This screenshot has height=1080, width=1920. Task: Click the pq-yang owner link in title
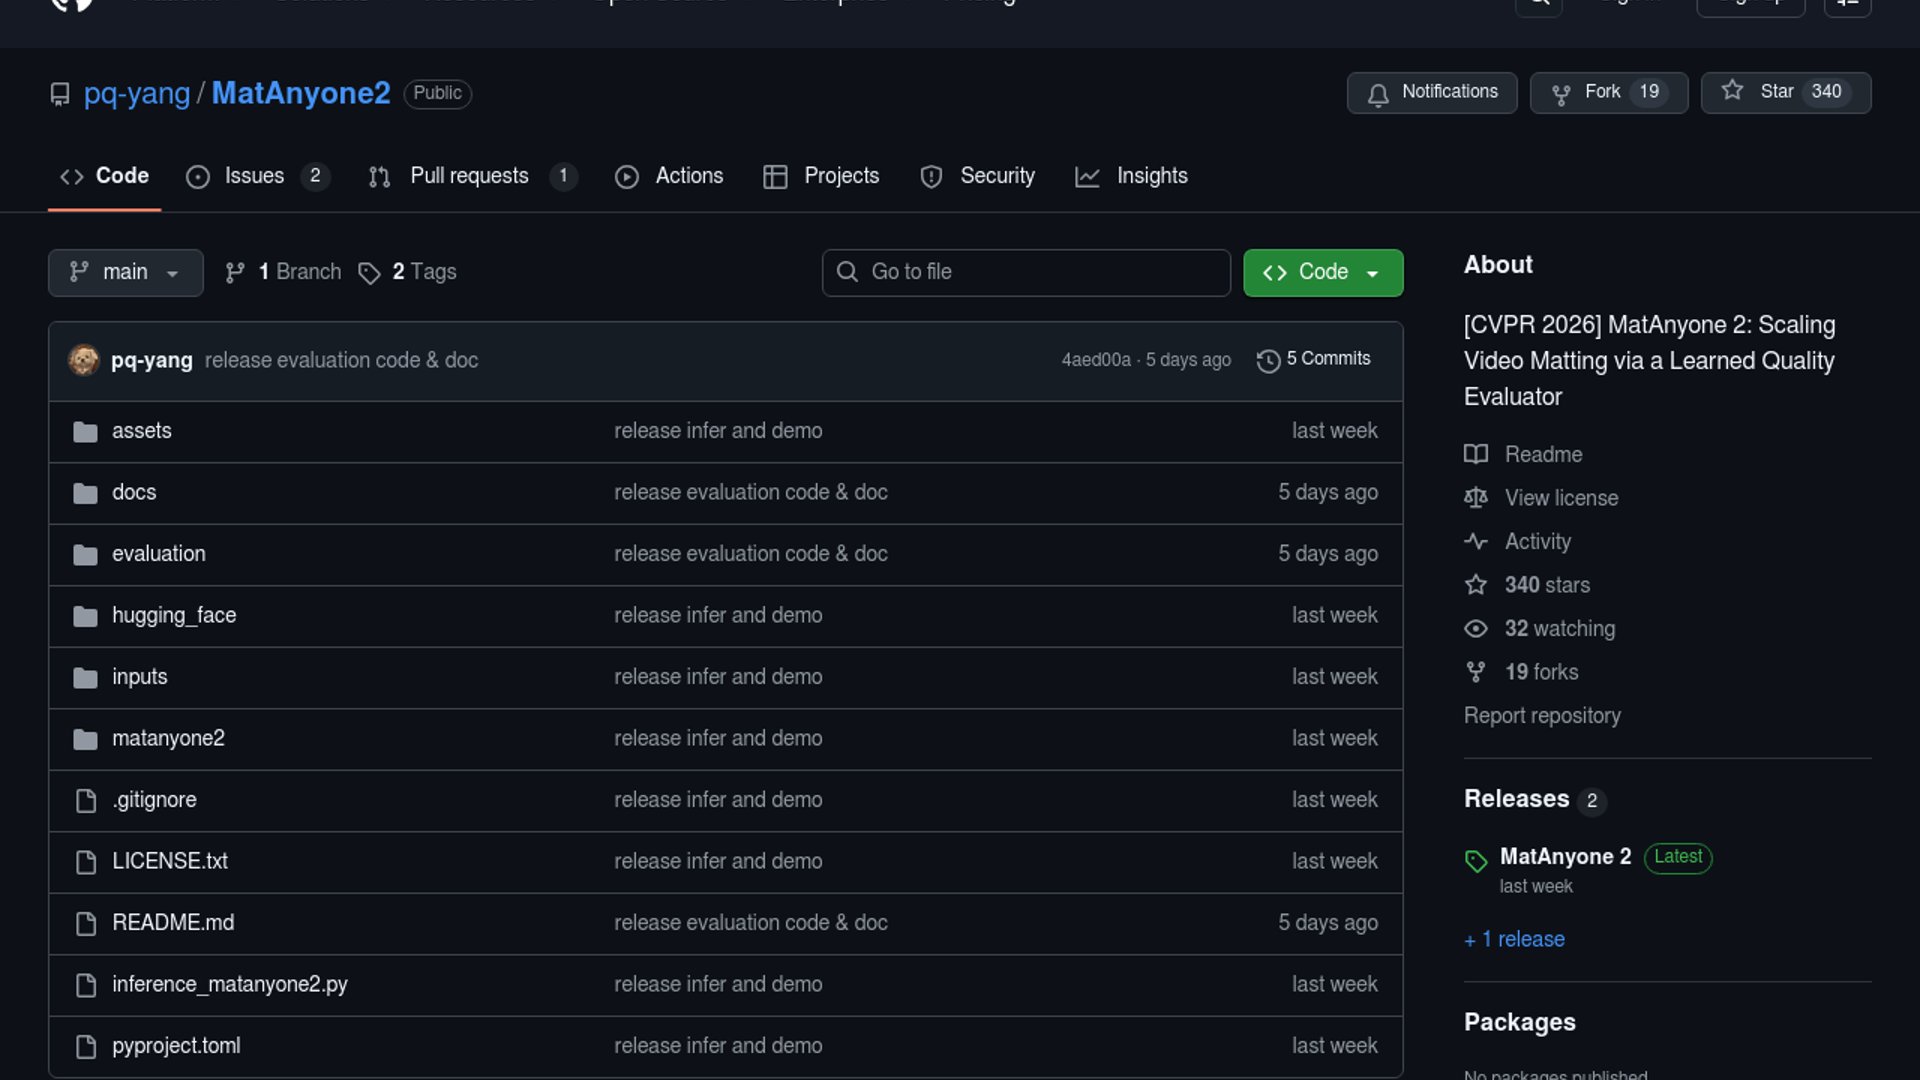(x=136, y=94)
